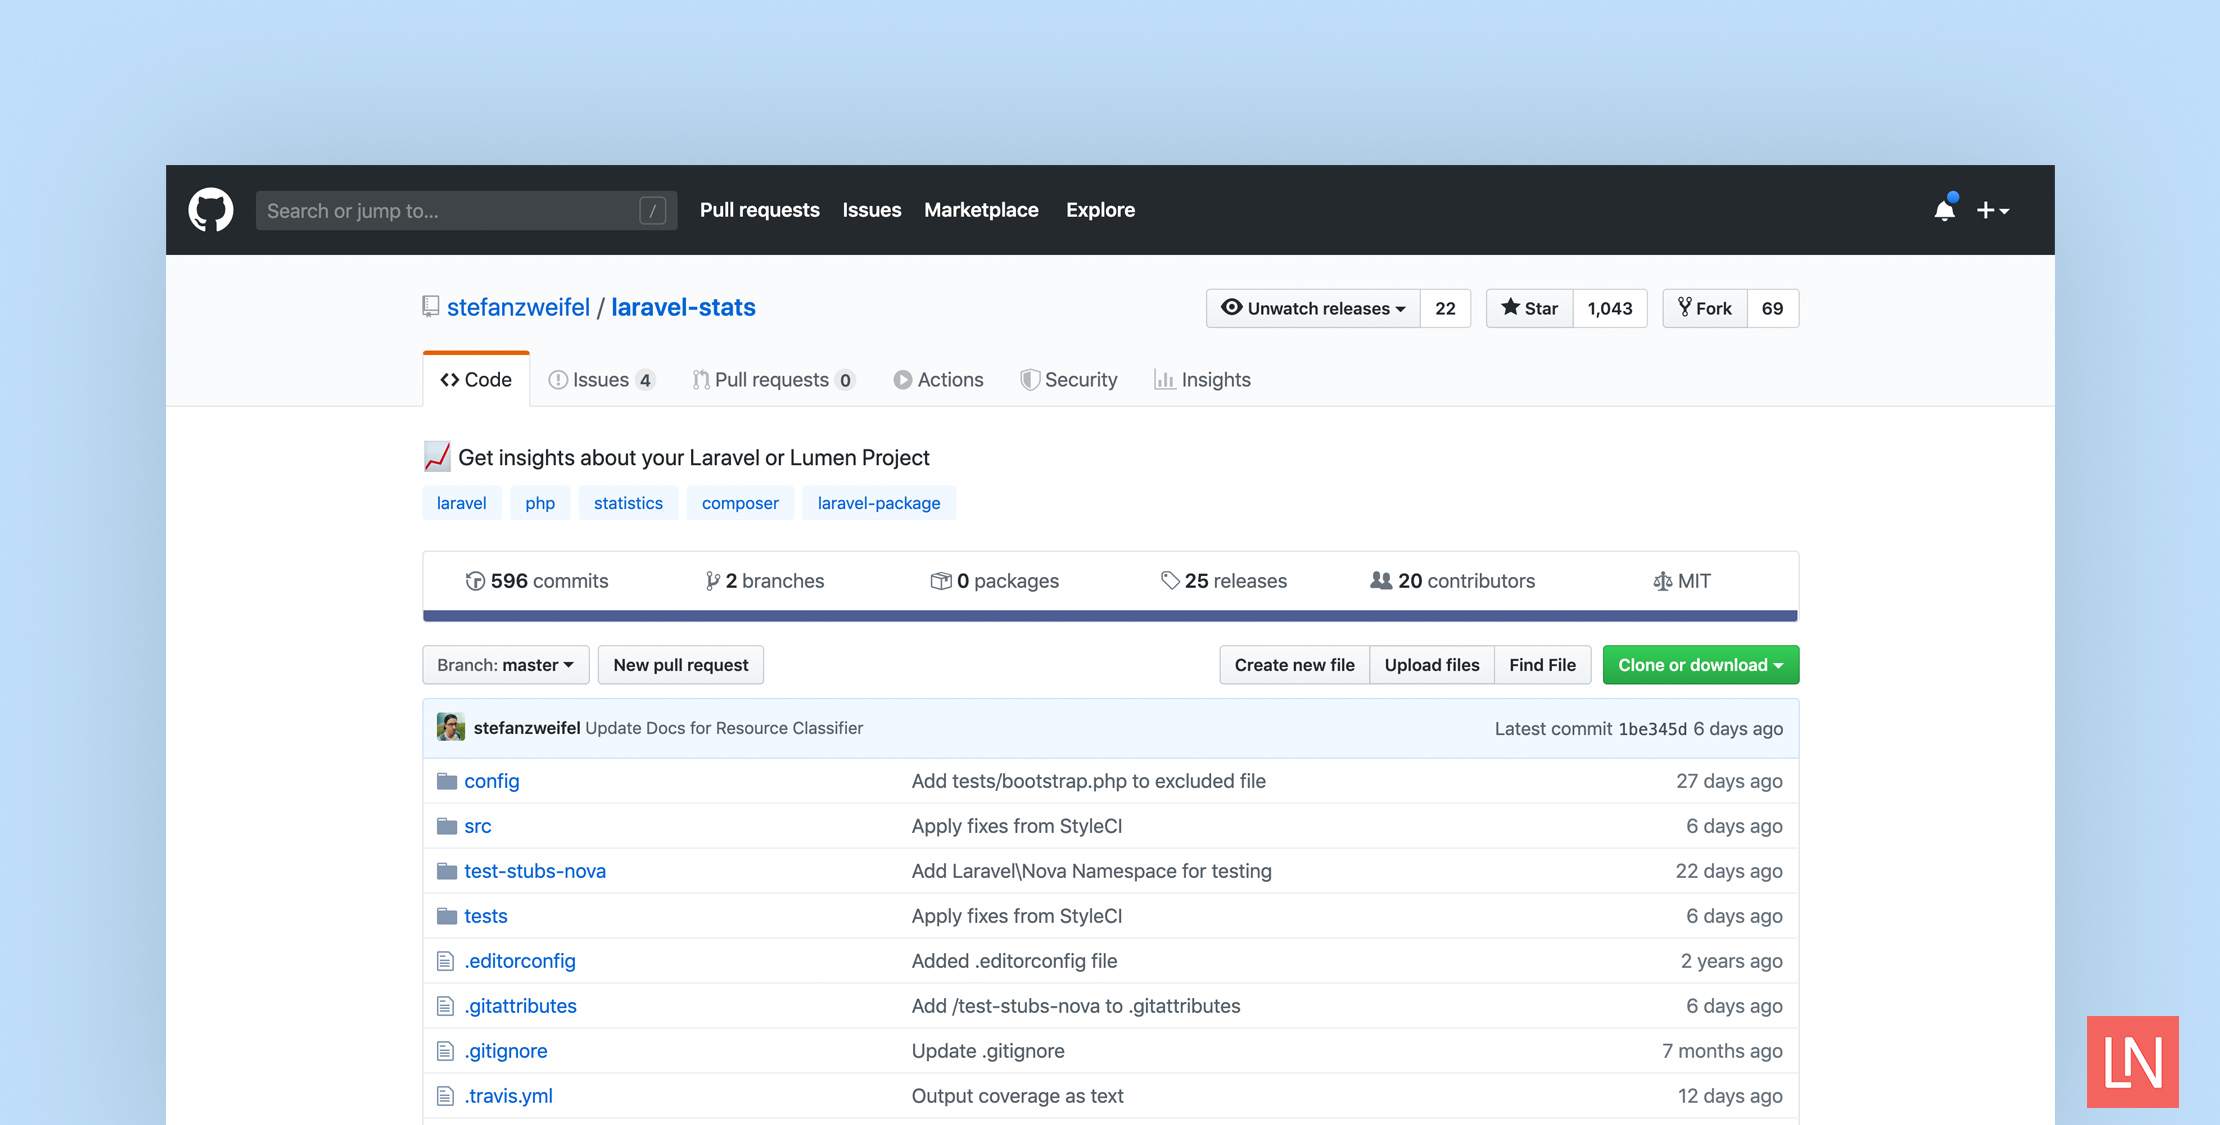Click the file icon for .travis.yml
This screenshot has height=1125, width=2220.
tap(445, 1096)
